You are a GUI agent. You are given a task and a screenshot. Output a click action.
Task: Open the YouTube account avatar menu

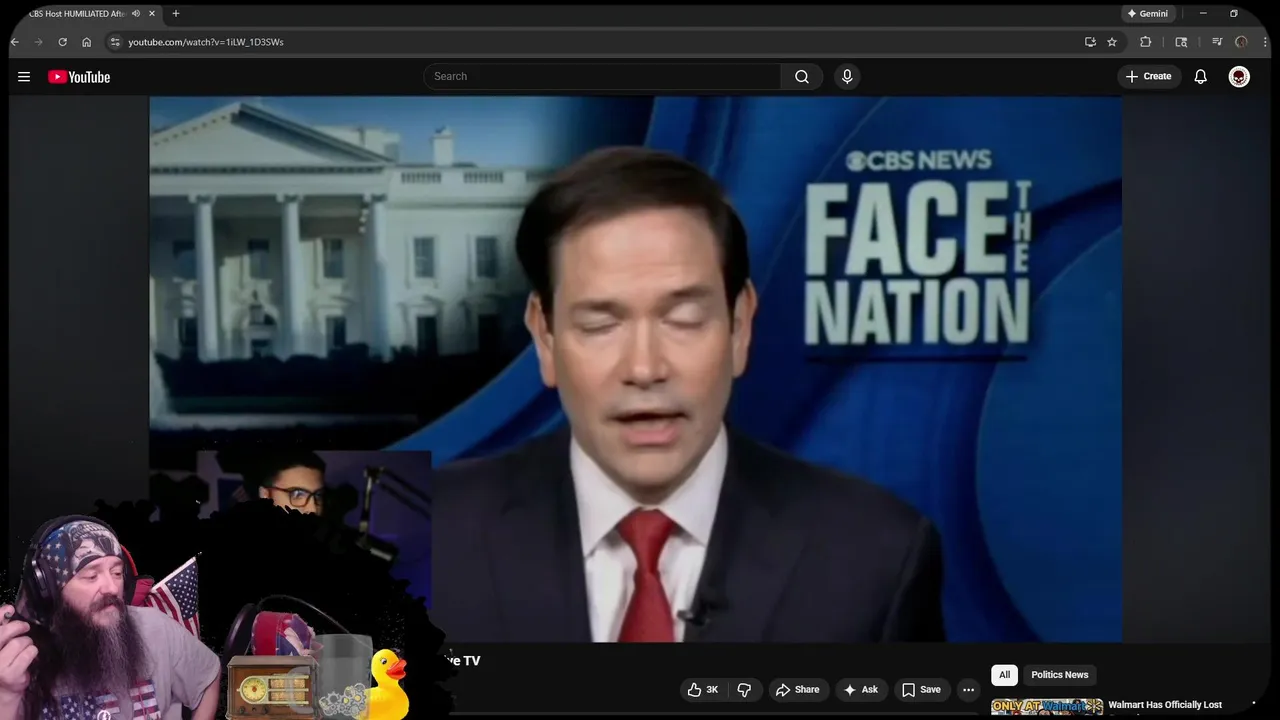coord(1239,77)
